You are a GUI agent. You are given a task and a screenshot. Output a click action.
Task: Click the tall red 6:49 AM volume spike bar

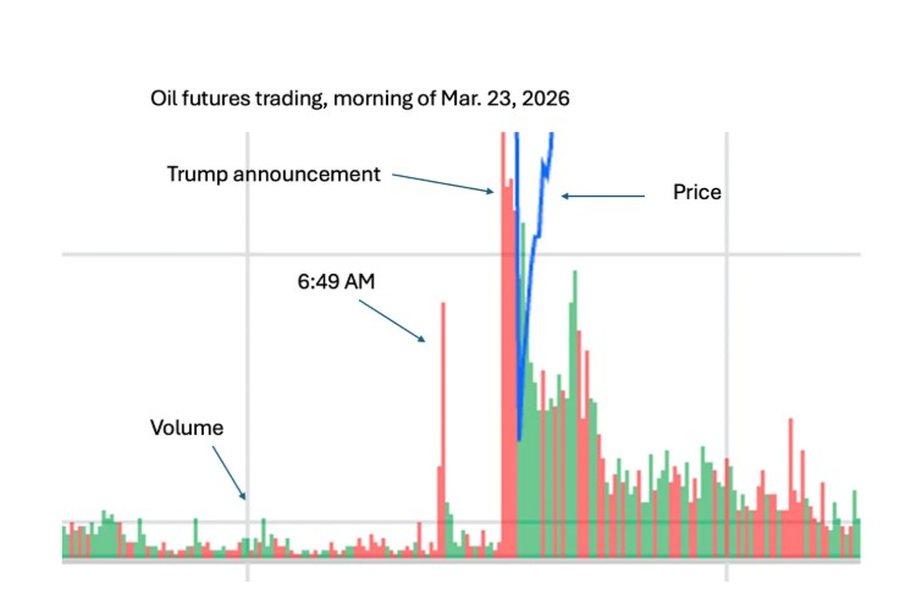tap(443, 429)
